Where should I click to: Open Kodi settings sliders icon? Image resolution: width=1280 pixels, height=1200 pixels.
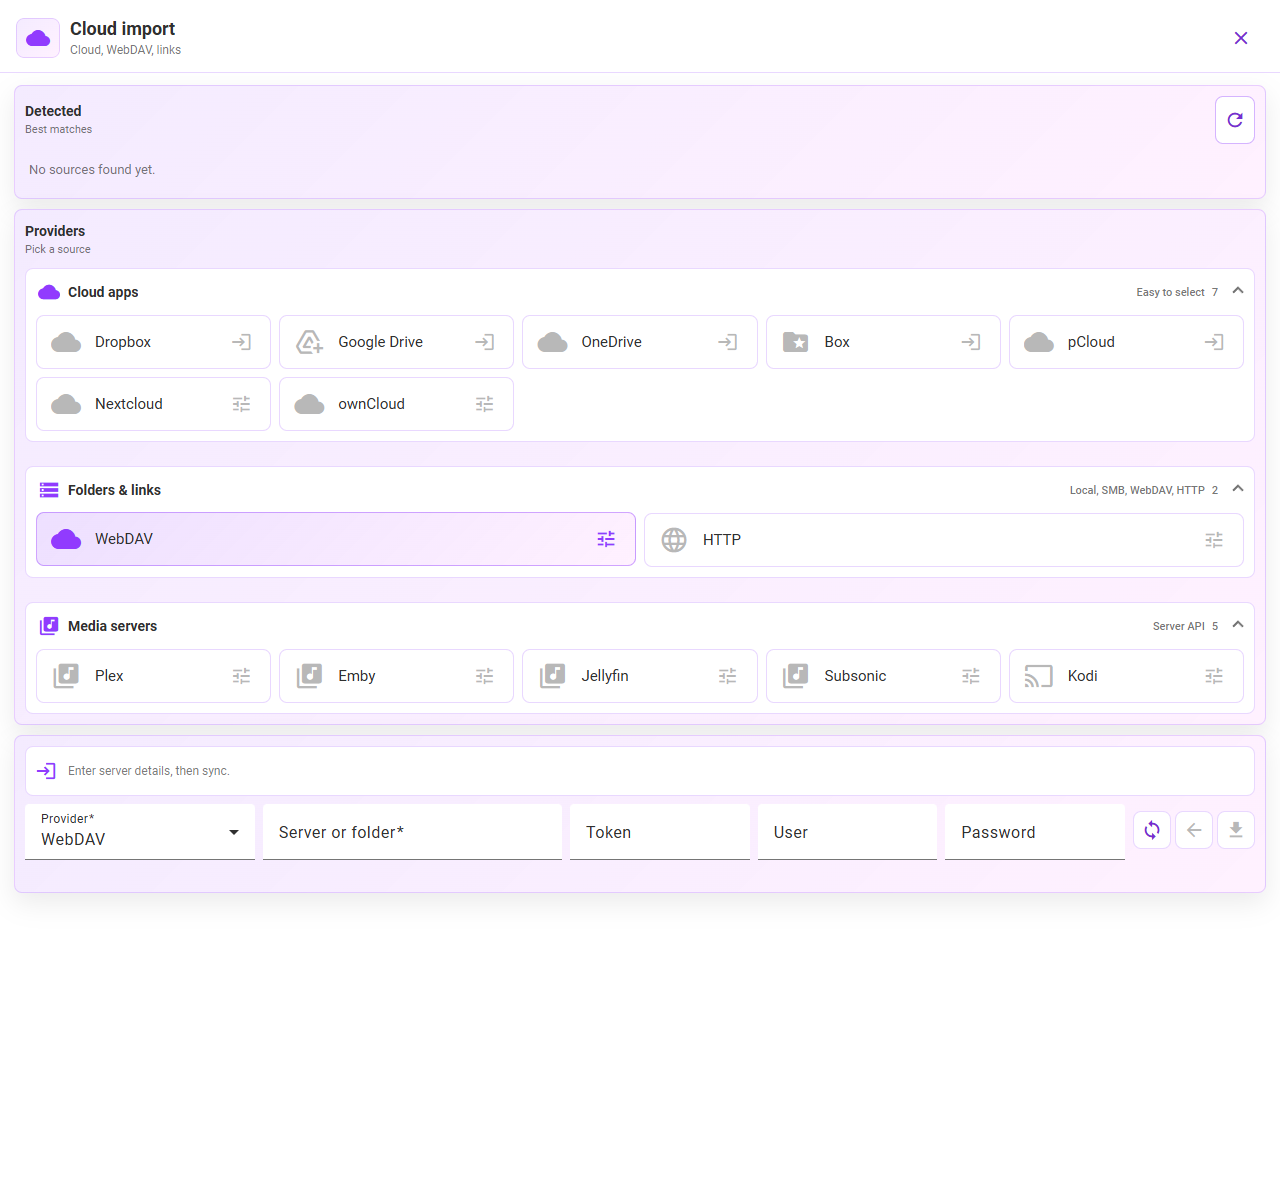pyautogui.click(x=1214, y=676)
